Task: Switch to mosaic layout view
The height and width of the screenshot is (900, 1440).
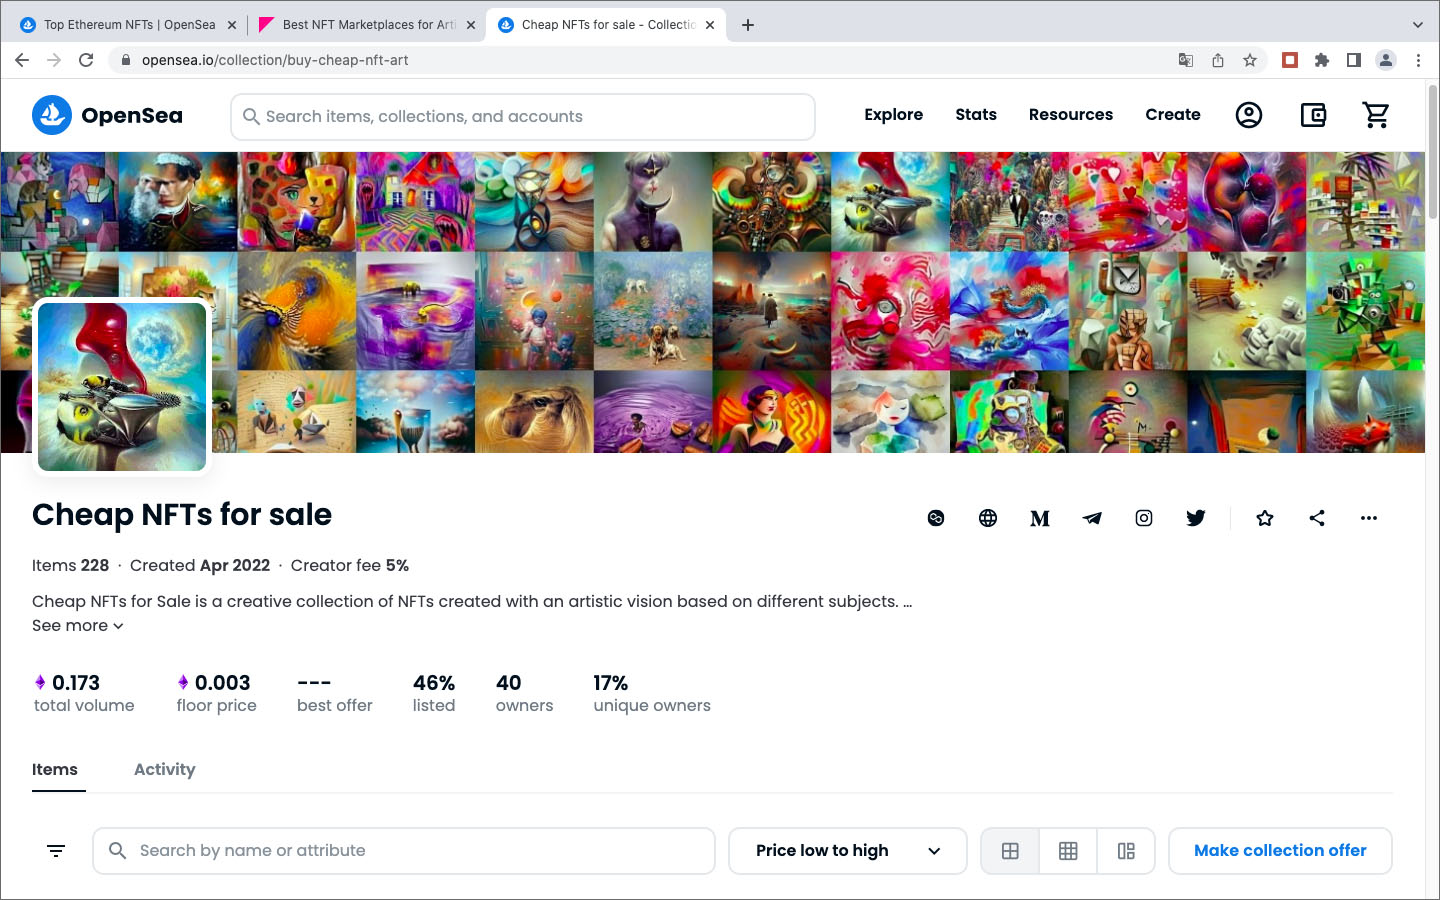Action: 1126,851
